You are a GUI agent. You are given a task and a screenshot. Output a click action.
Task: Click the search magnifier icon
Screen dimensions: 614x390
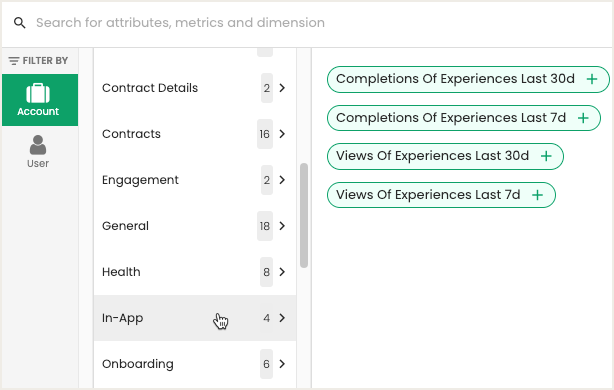tap(20, 23)
